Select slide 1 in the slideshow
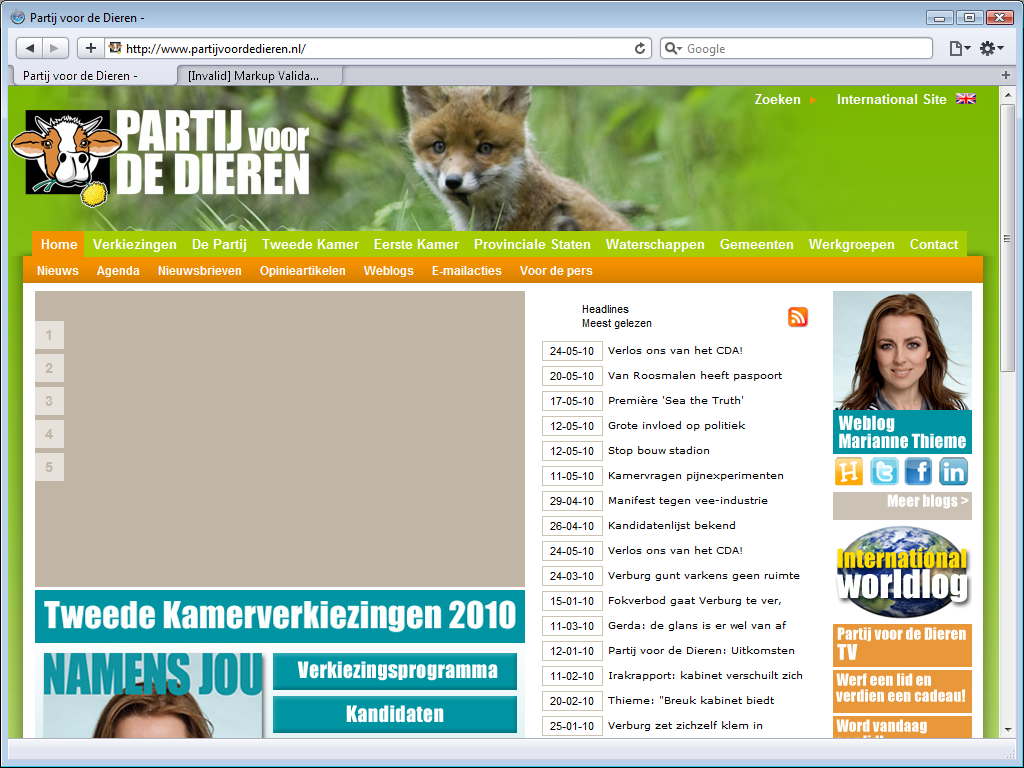Screen dimensions: 1024x768 (49, 335)
